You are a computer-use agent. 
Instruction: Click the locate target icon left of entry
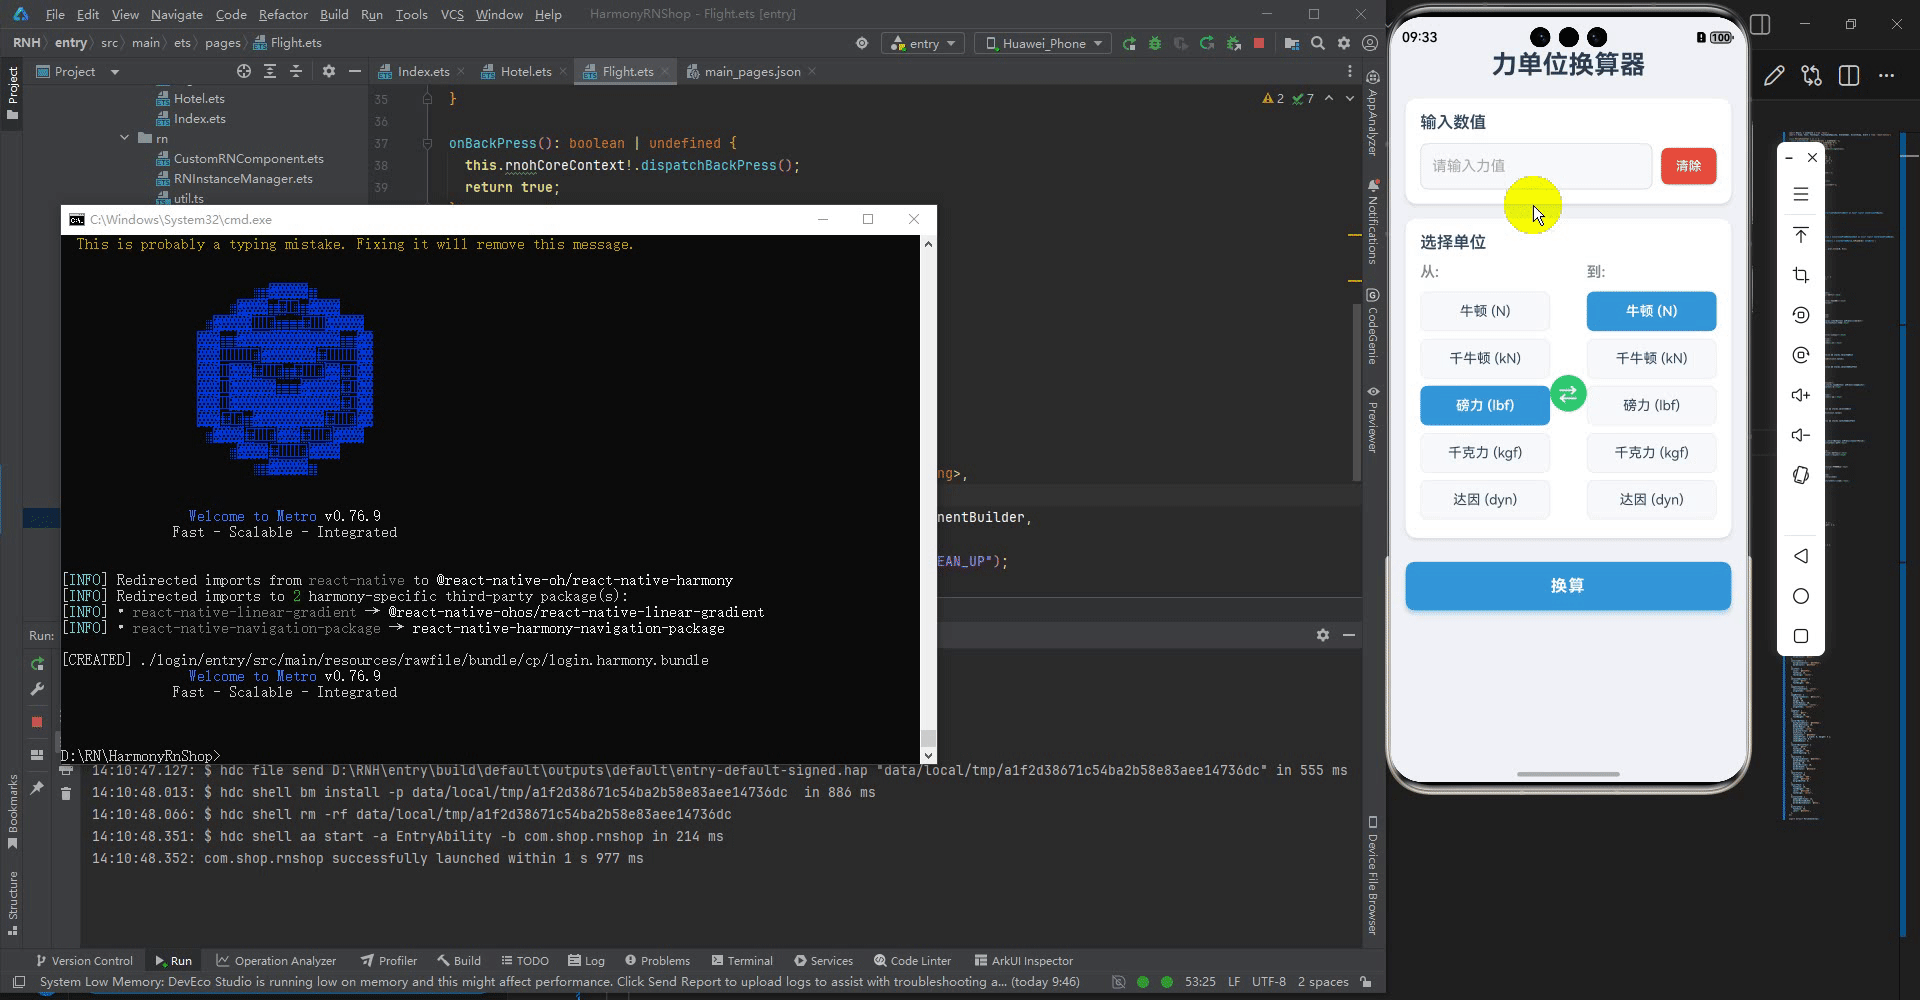pos(862,44)
